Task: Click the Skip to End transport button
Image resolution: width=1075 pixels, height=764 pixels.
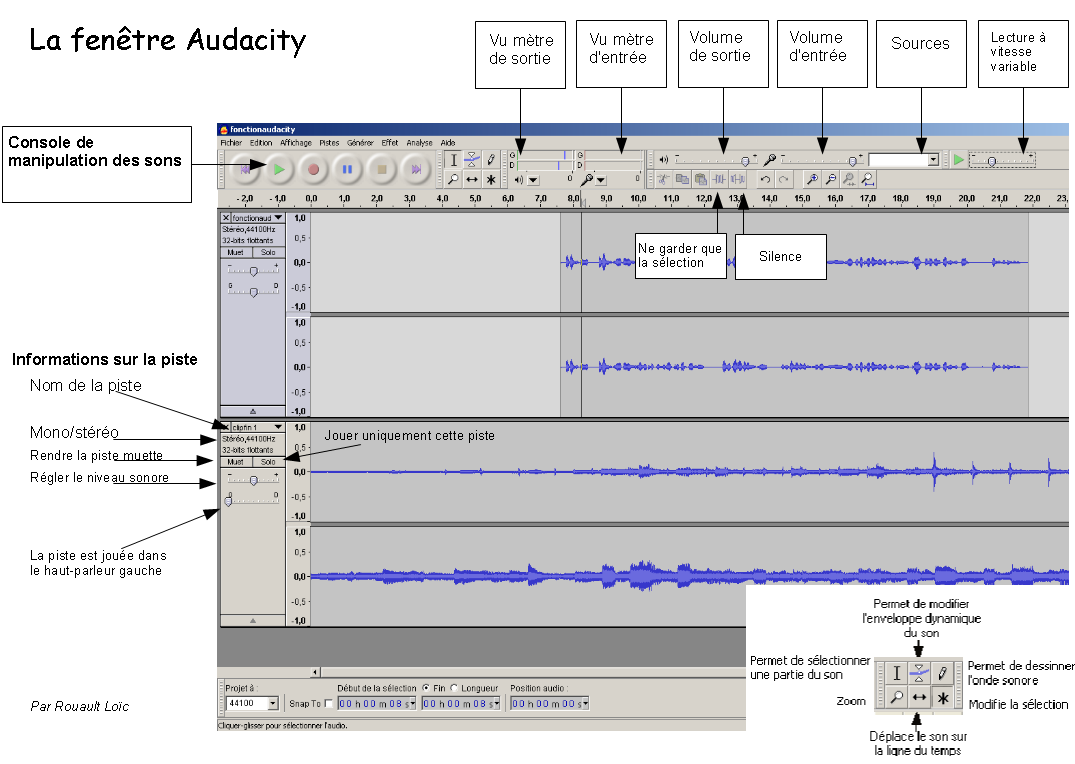Action: click(x=416, y=169)
